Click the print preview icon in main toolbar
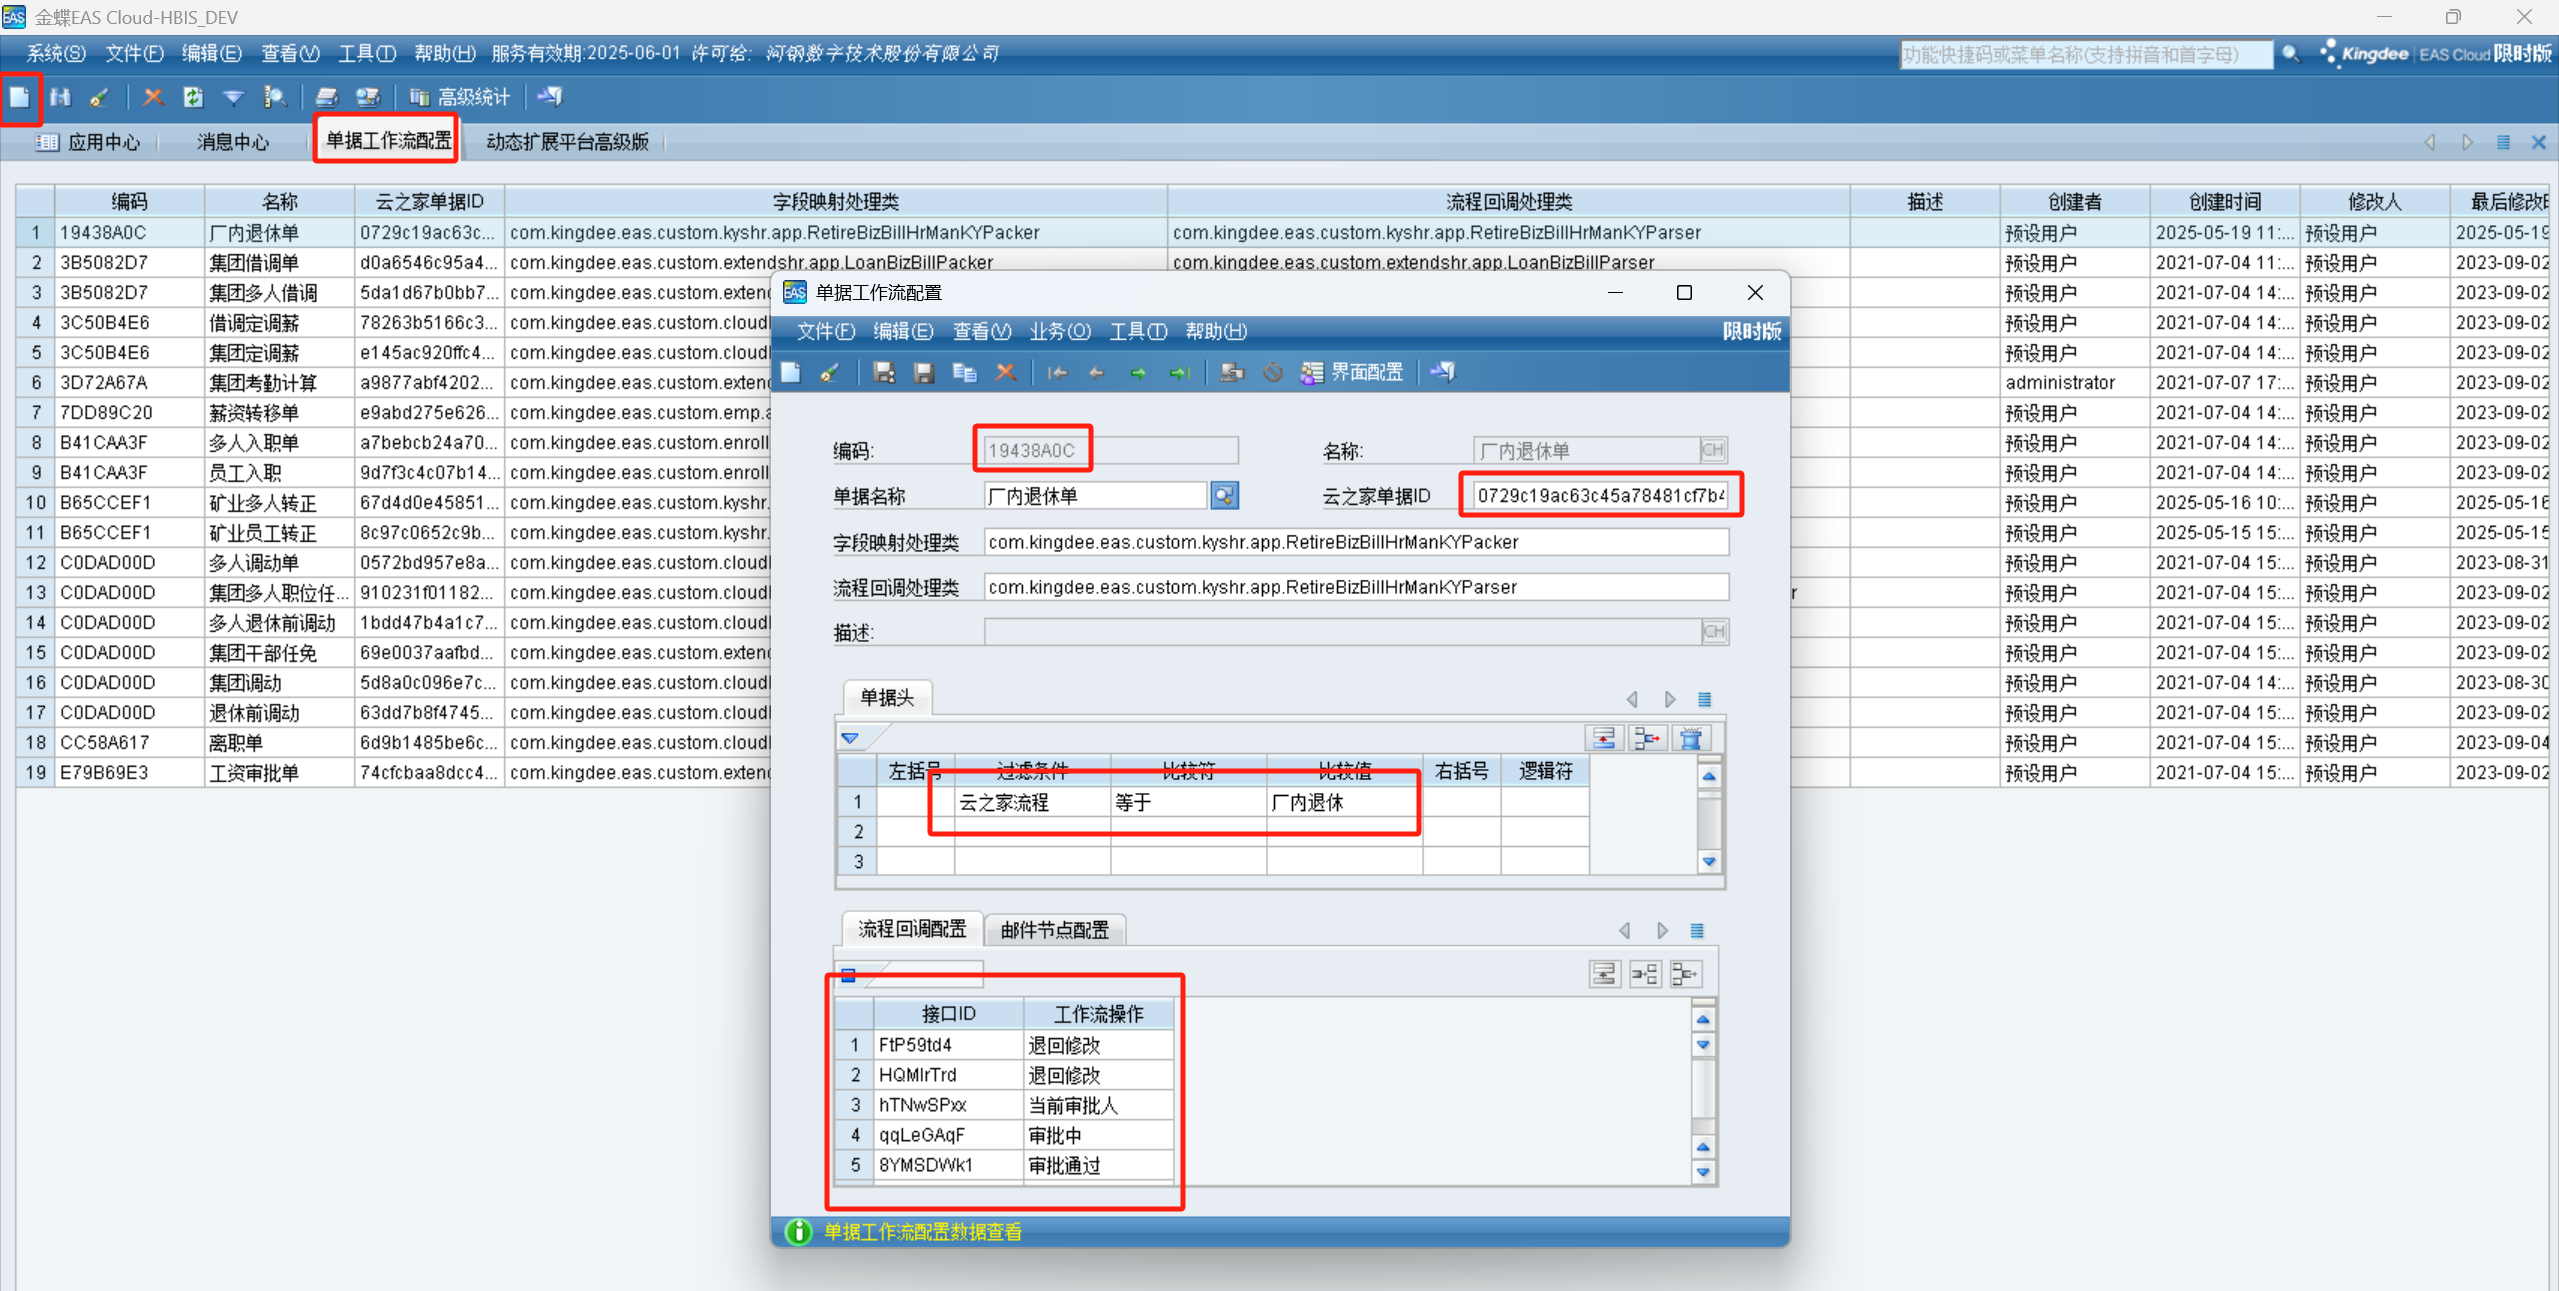This screenshot has height=1291, width=2559. (368, 97)
